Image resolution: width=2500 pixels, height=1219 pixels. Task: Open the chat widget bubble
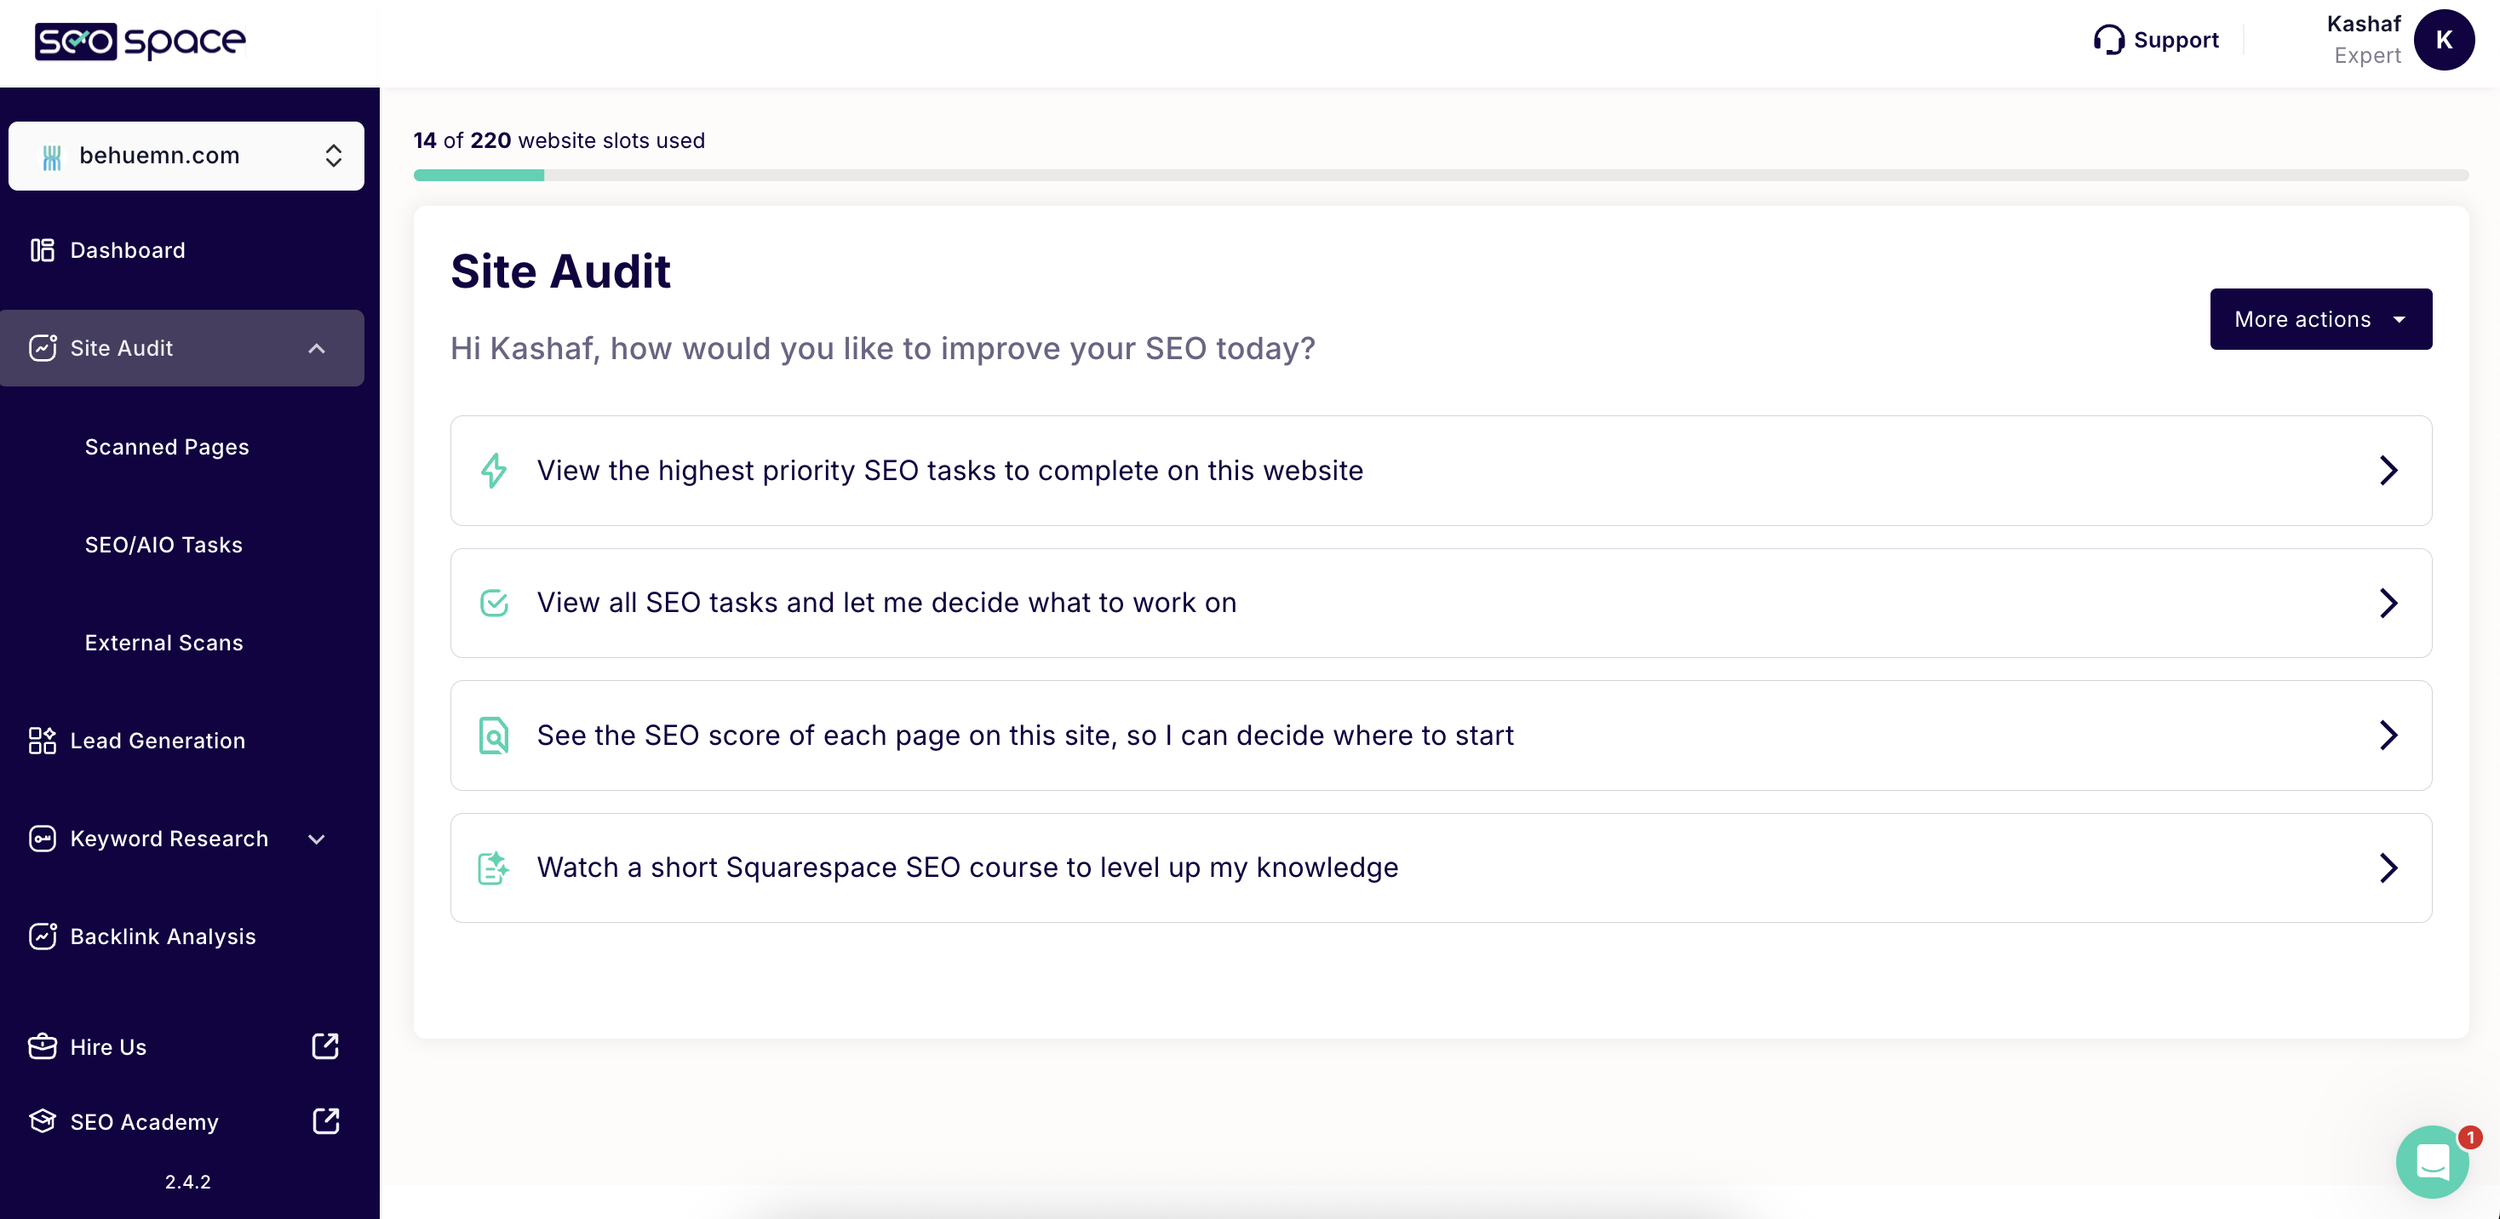2431,1161
